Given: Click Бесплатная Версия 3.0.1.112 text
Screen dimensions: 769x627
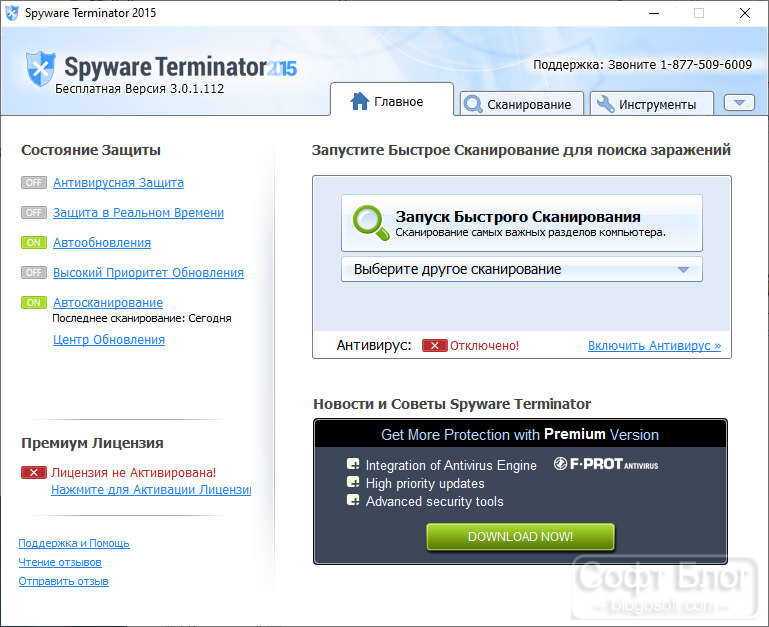Looking at the screenshot, I should point(140,88).
